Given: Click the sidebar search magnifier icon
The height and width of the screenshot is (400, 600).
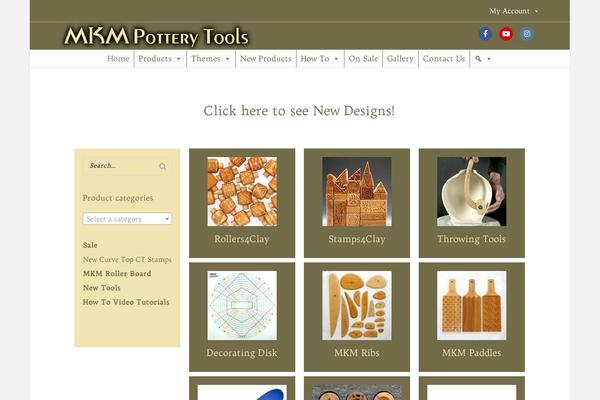Looking at the screenshot, I should point(163,166).
